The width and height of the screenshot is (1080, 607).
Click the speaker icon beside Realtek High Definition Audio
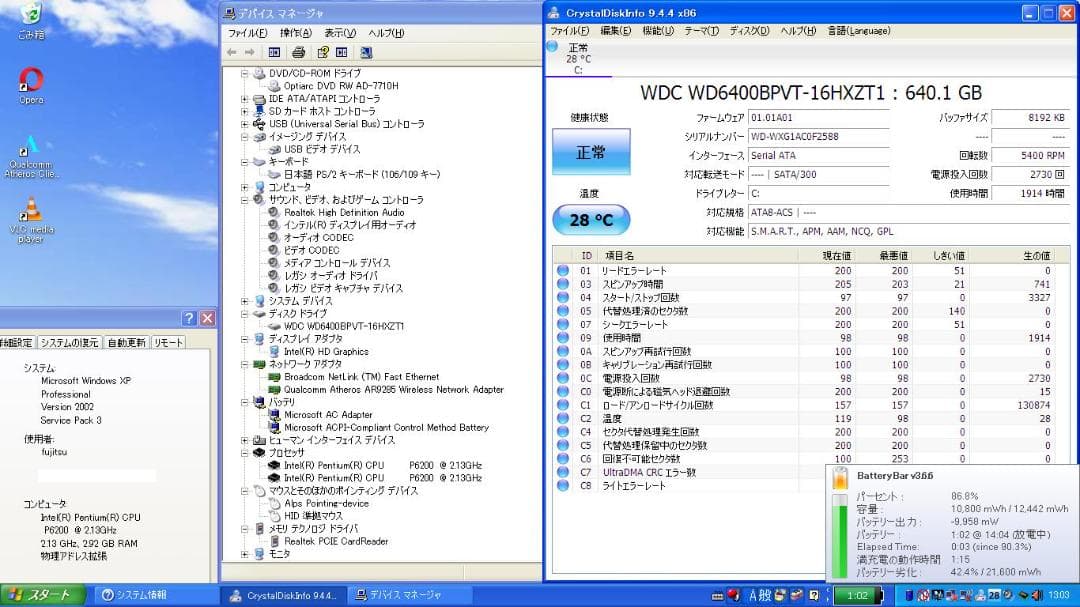[273, 212]
